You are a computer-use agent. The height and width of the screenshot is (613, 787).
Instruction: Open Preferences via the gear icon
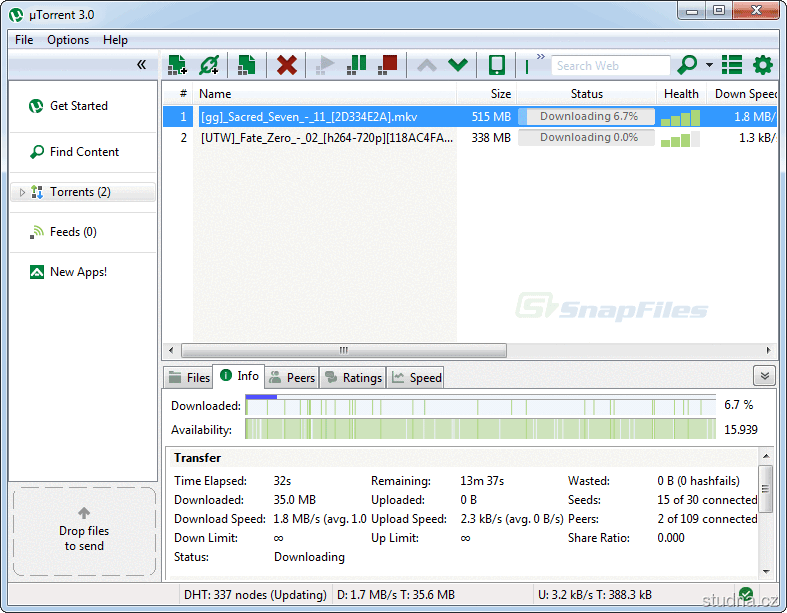(x=763, y=65)
